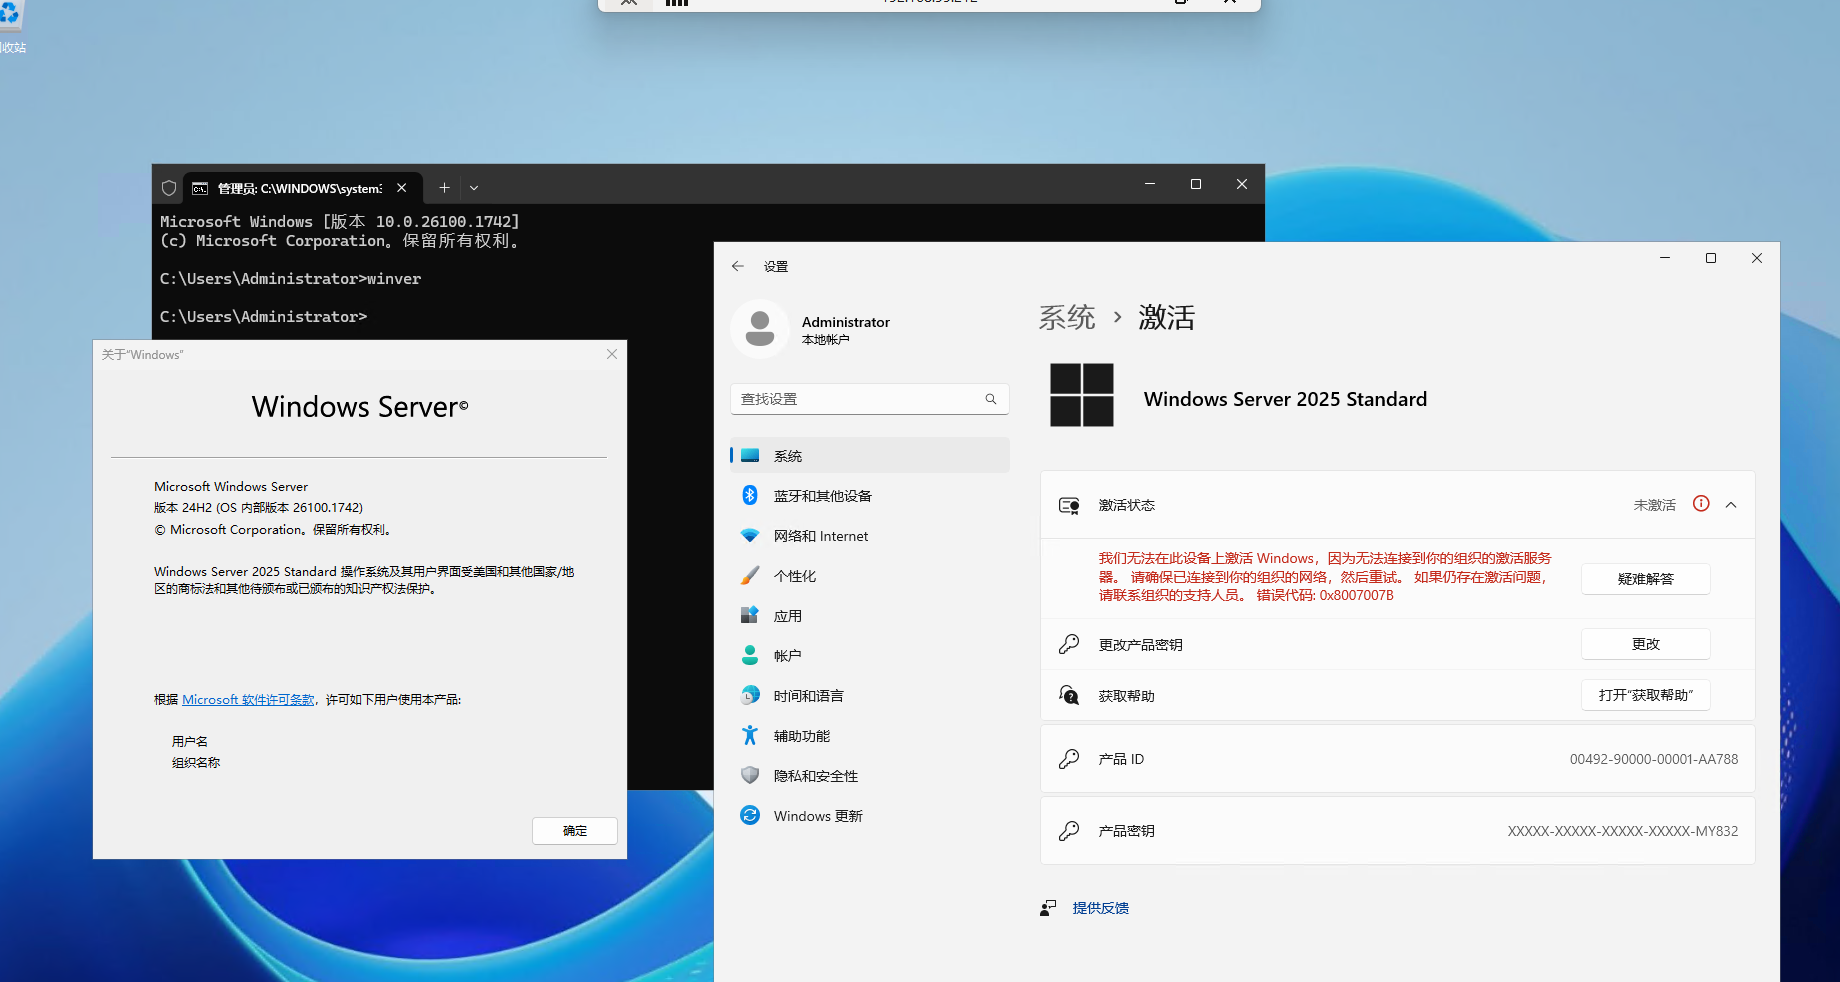Open the Personalization settings page
Image resolution: width=1840 pixels, height=982 pixels.
click(x=794, y=576)
